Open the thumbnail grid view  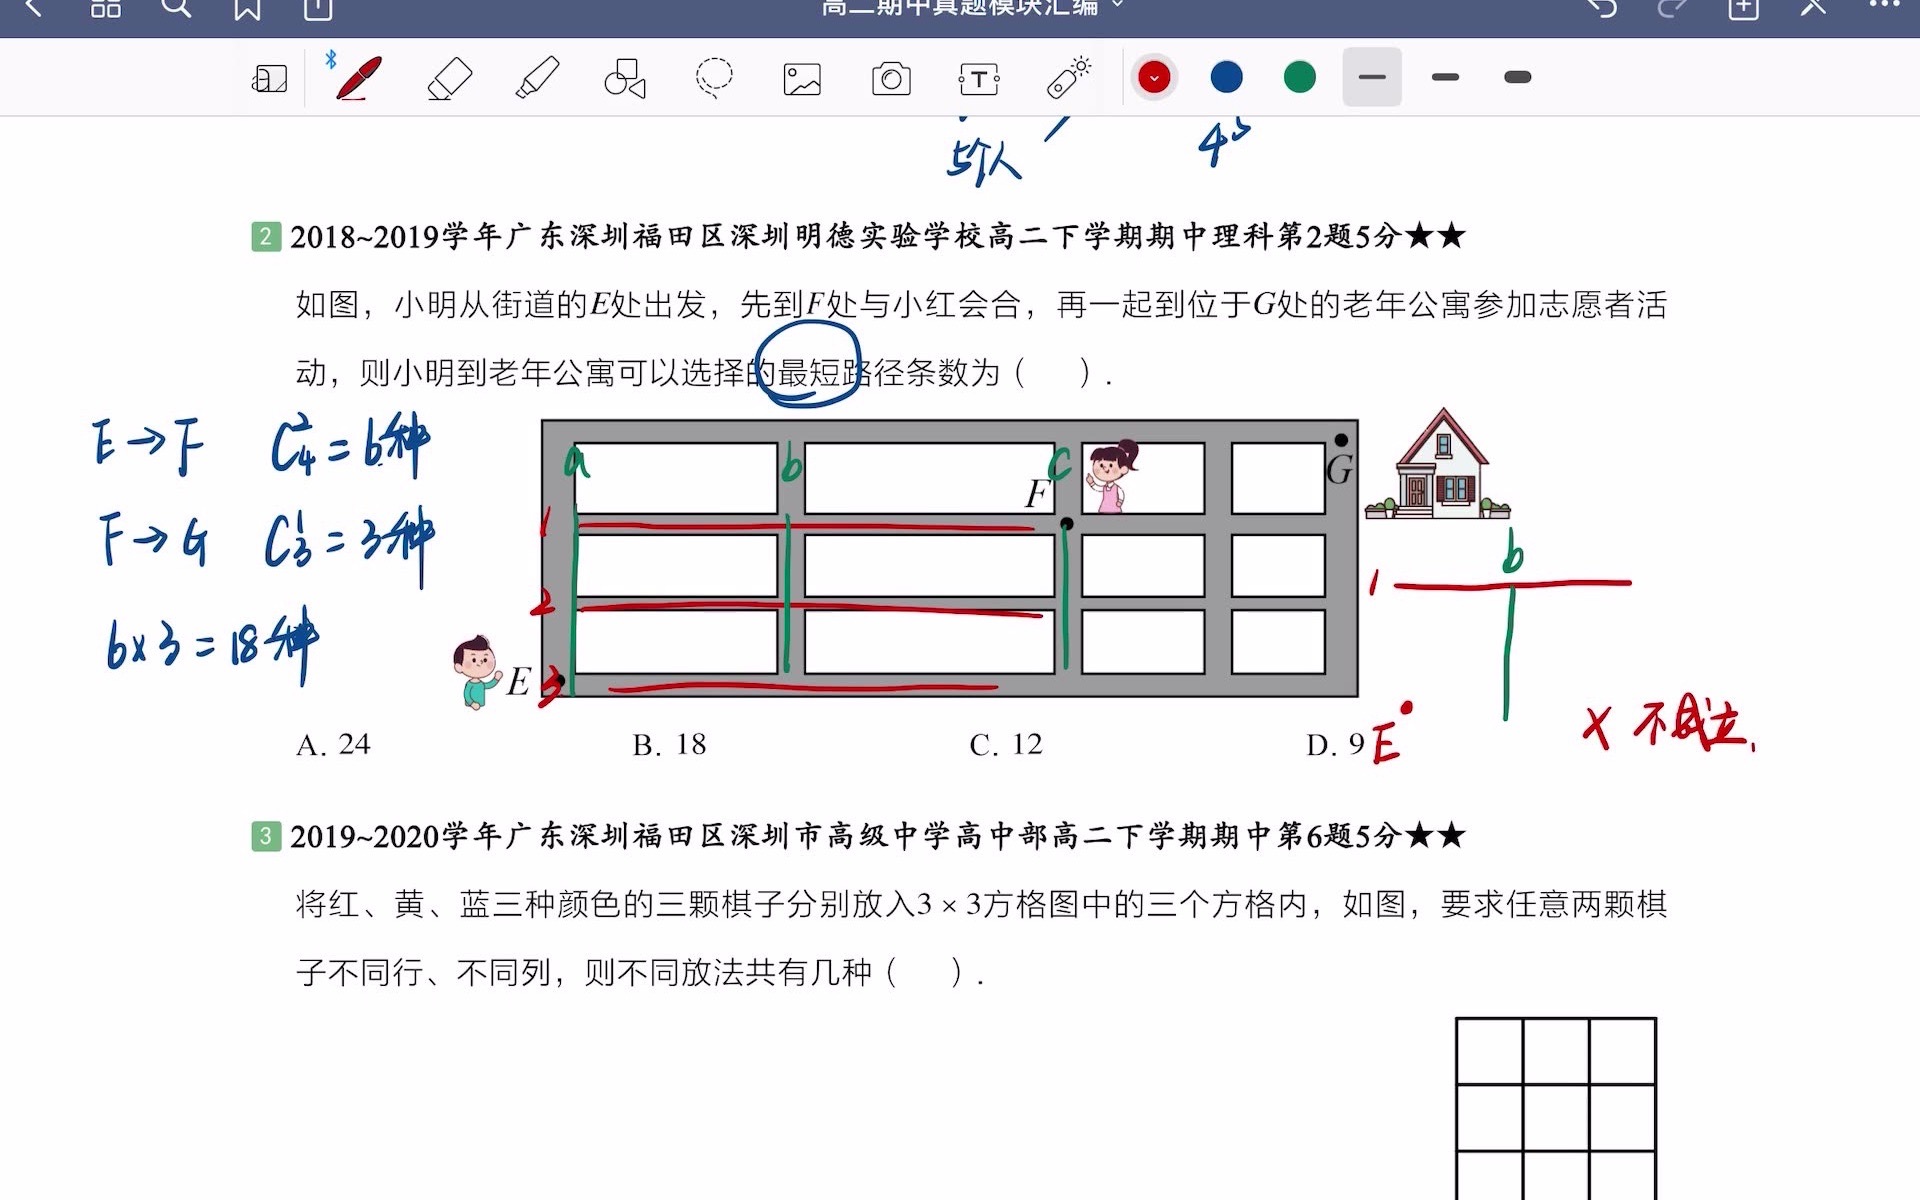(x=105, y=8)
